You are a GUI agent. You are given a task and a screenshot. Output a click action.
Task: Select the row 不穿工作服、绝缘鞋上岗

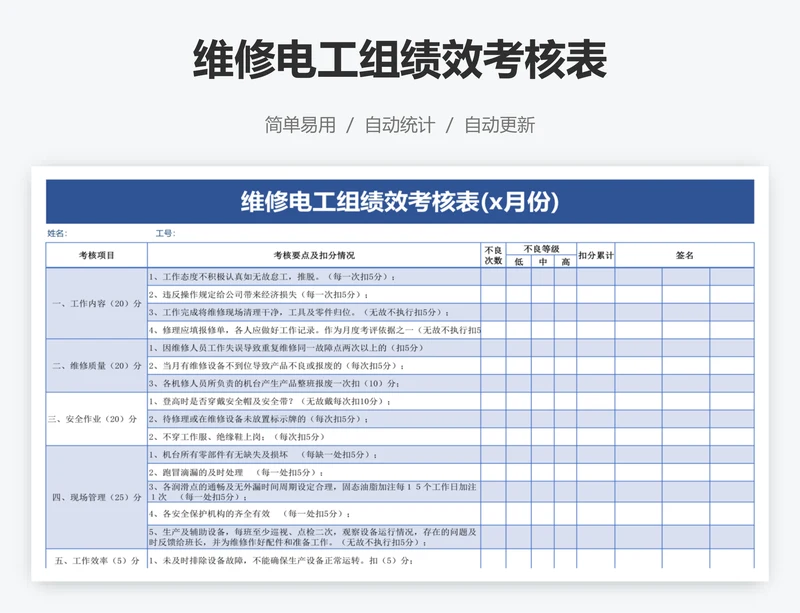pos(313,437)
